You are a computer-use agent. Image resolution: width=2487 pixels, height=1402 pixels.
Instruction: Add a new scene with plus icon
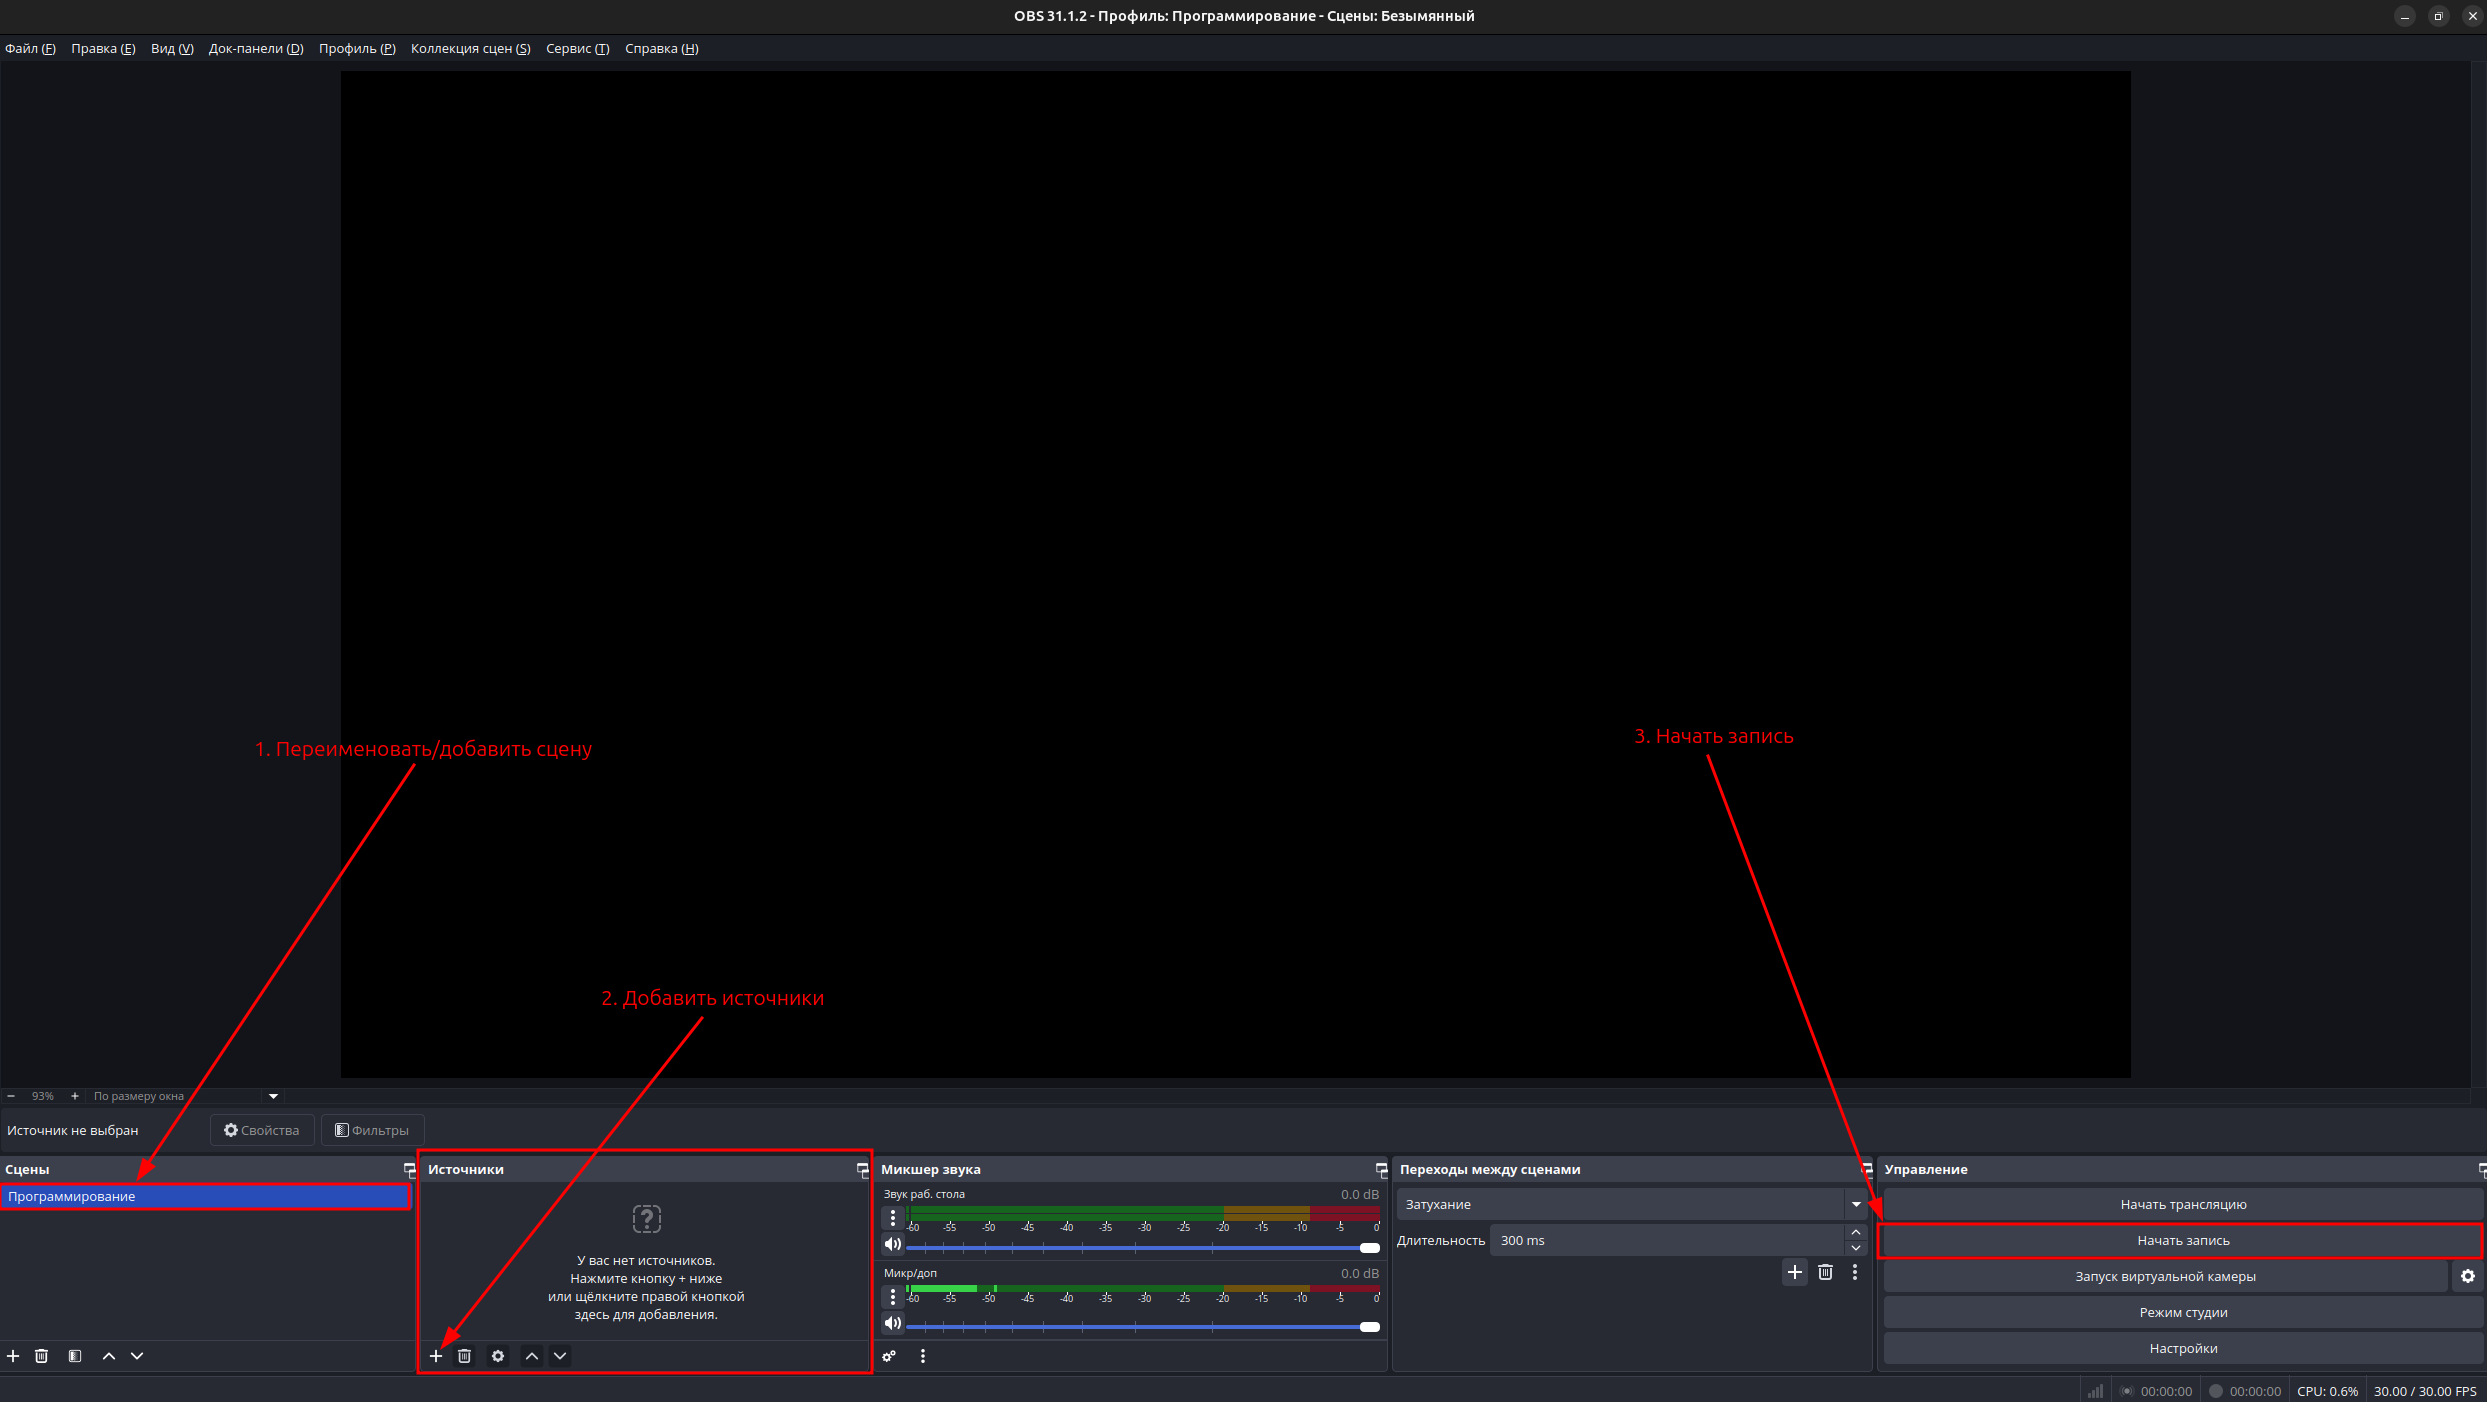point(13,1356)
